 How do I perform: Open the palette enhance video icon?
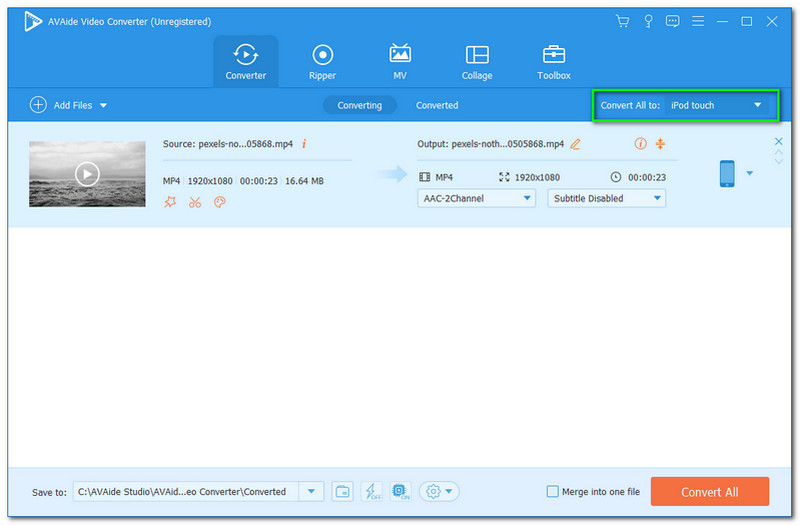click(220, 202)
